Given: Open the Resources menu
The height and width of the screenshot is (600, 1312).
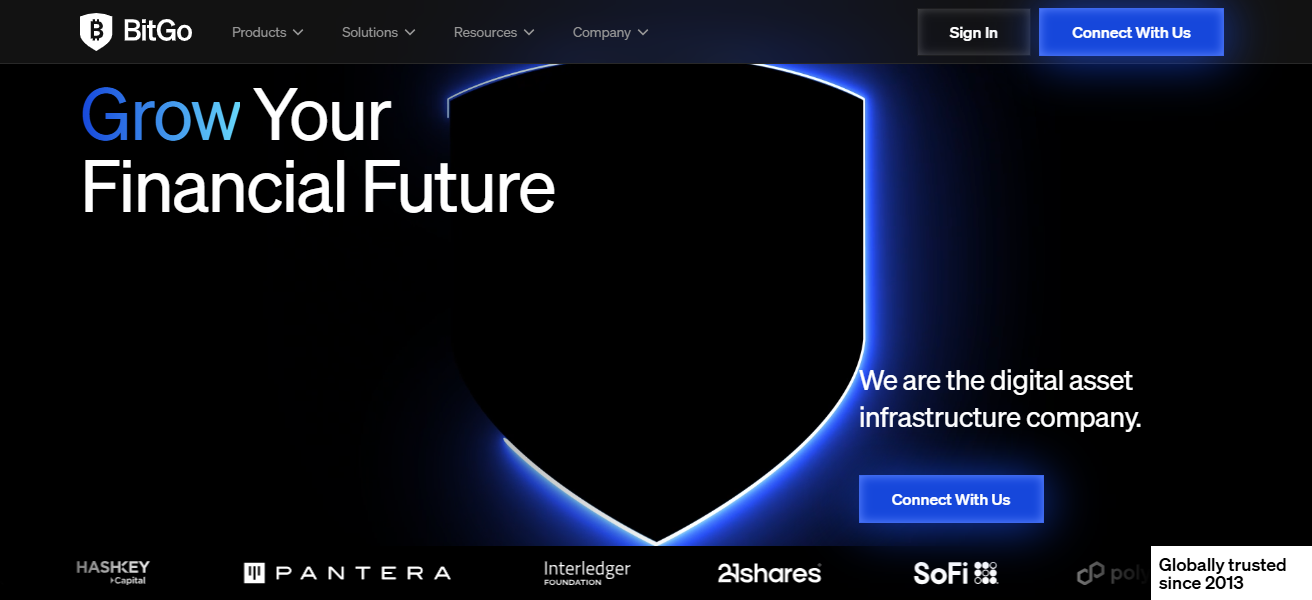Looking at the screenshot, I should point(485,33).
